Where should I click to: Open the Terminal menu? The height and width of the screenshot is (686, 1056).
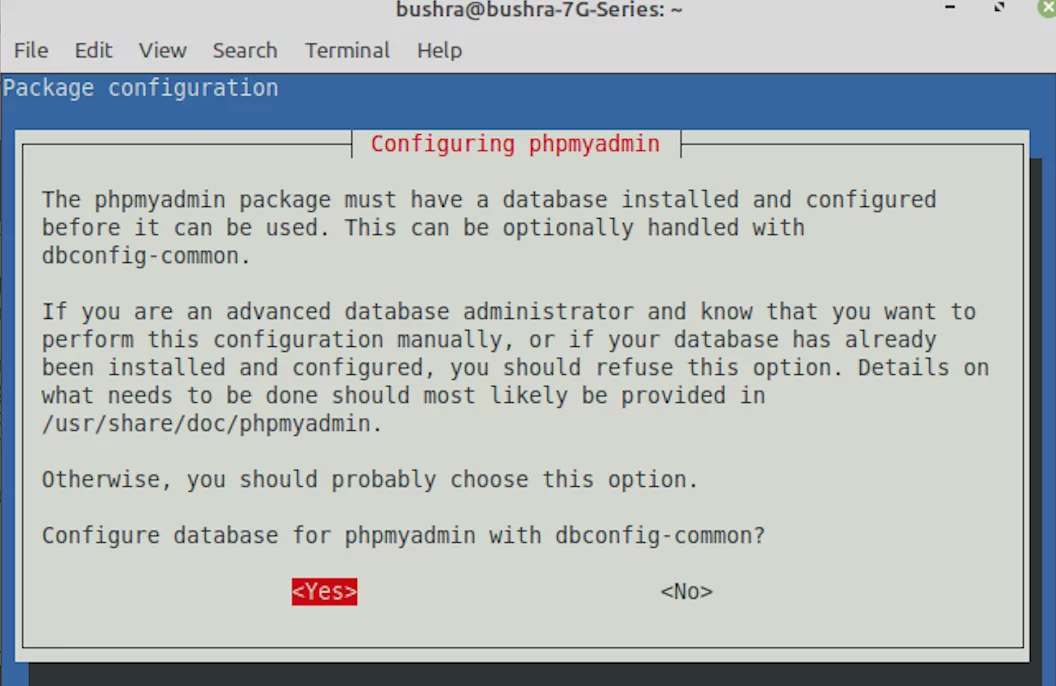347,50
